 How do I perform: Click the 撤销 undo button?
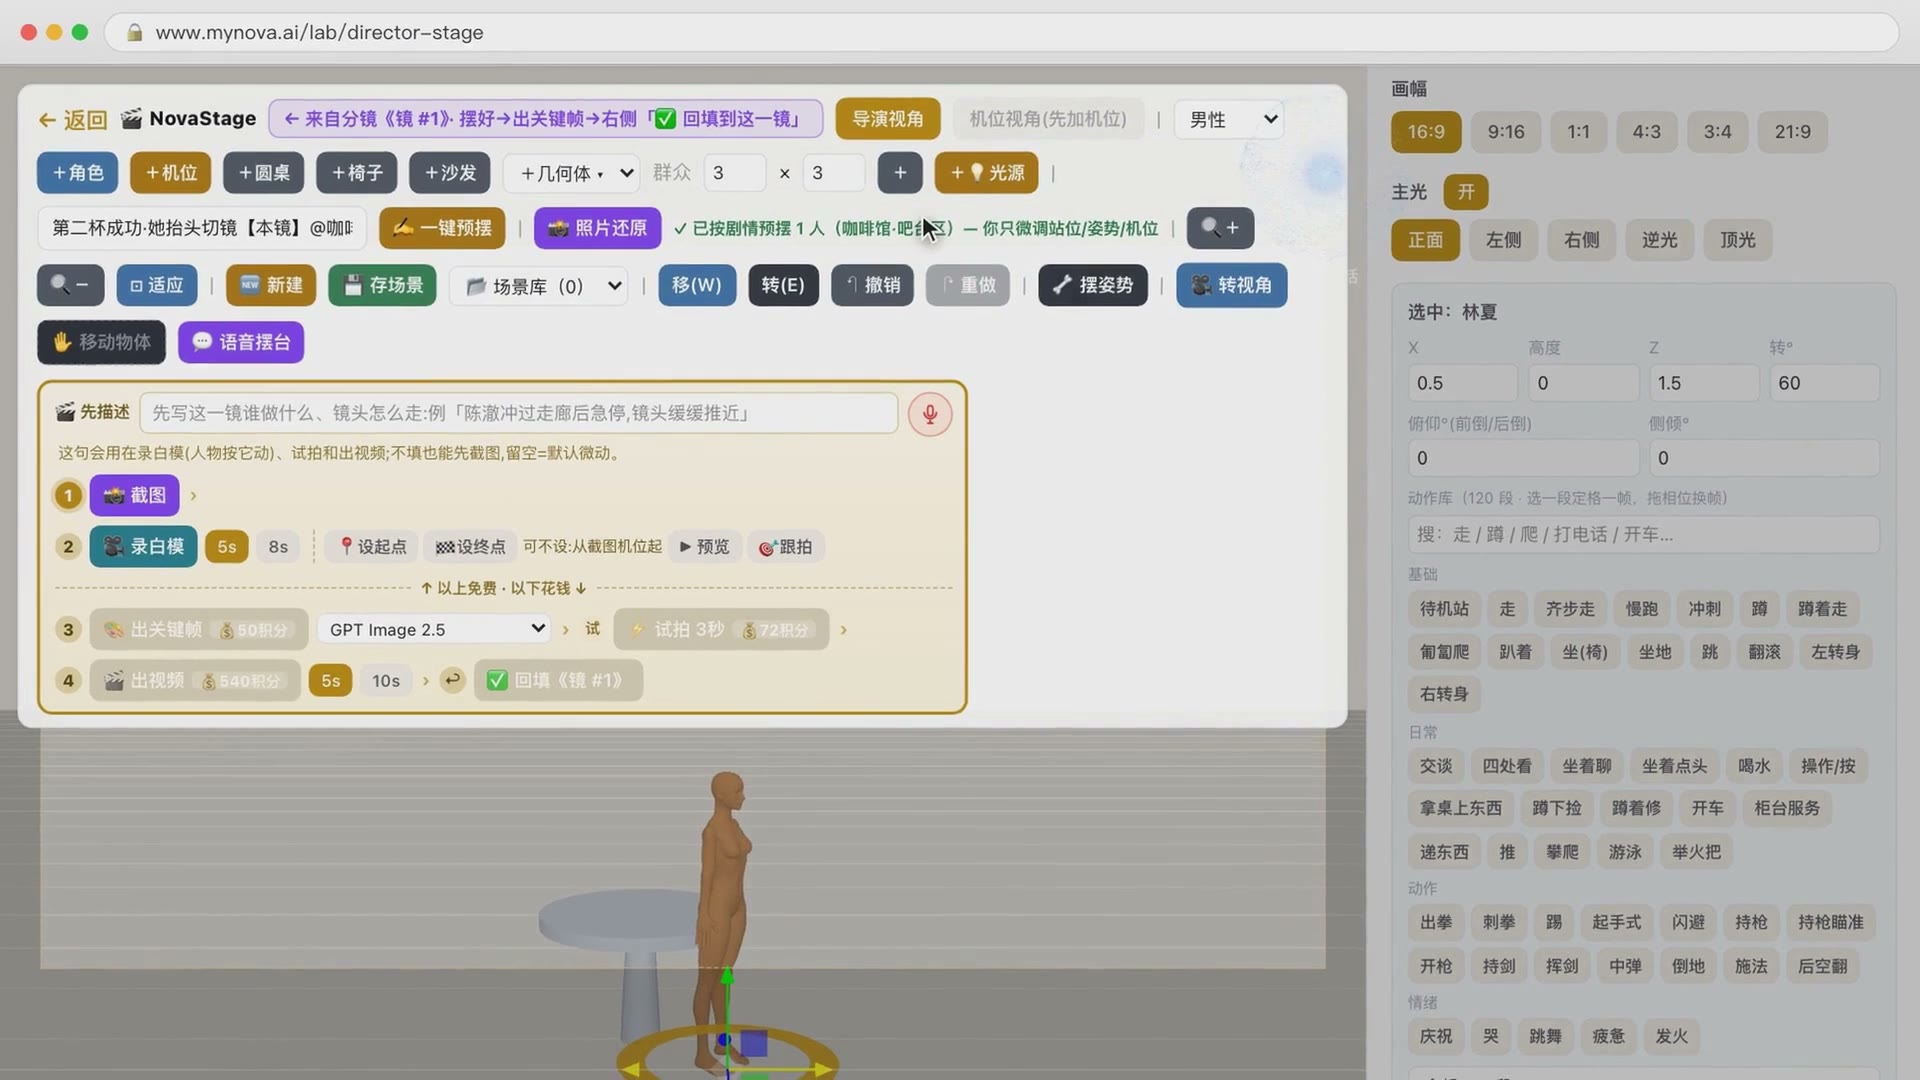[x=872, y=285]
